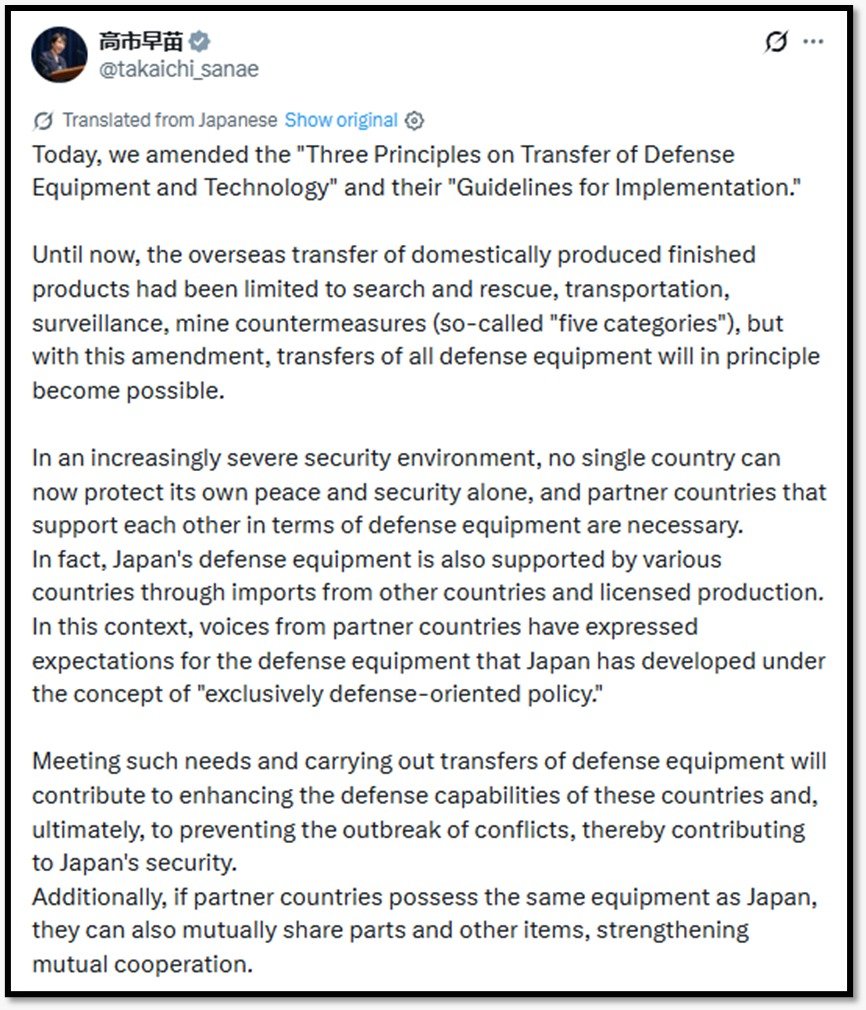Open the Grok icon at top right

coord(775,42)
